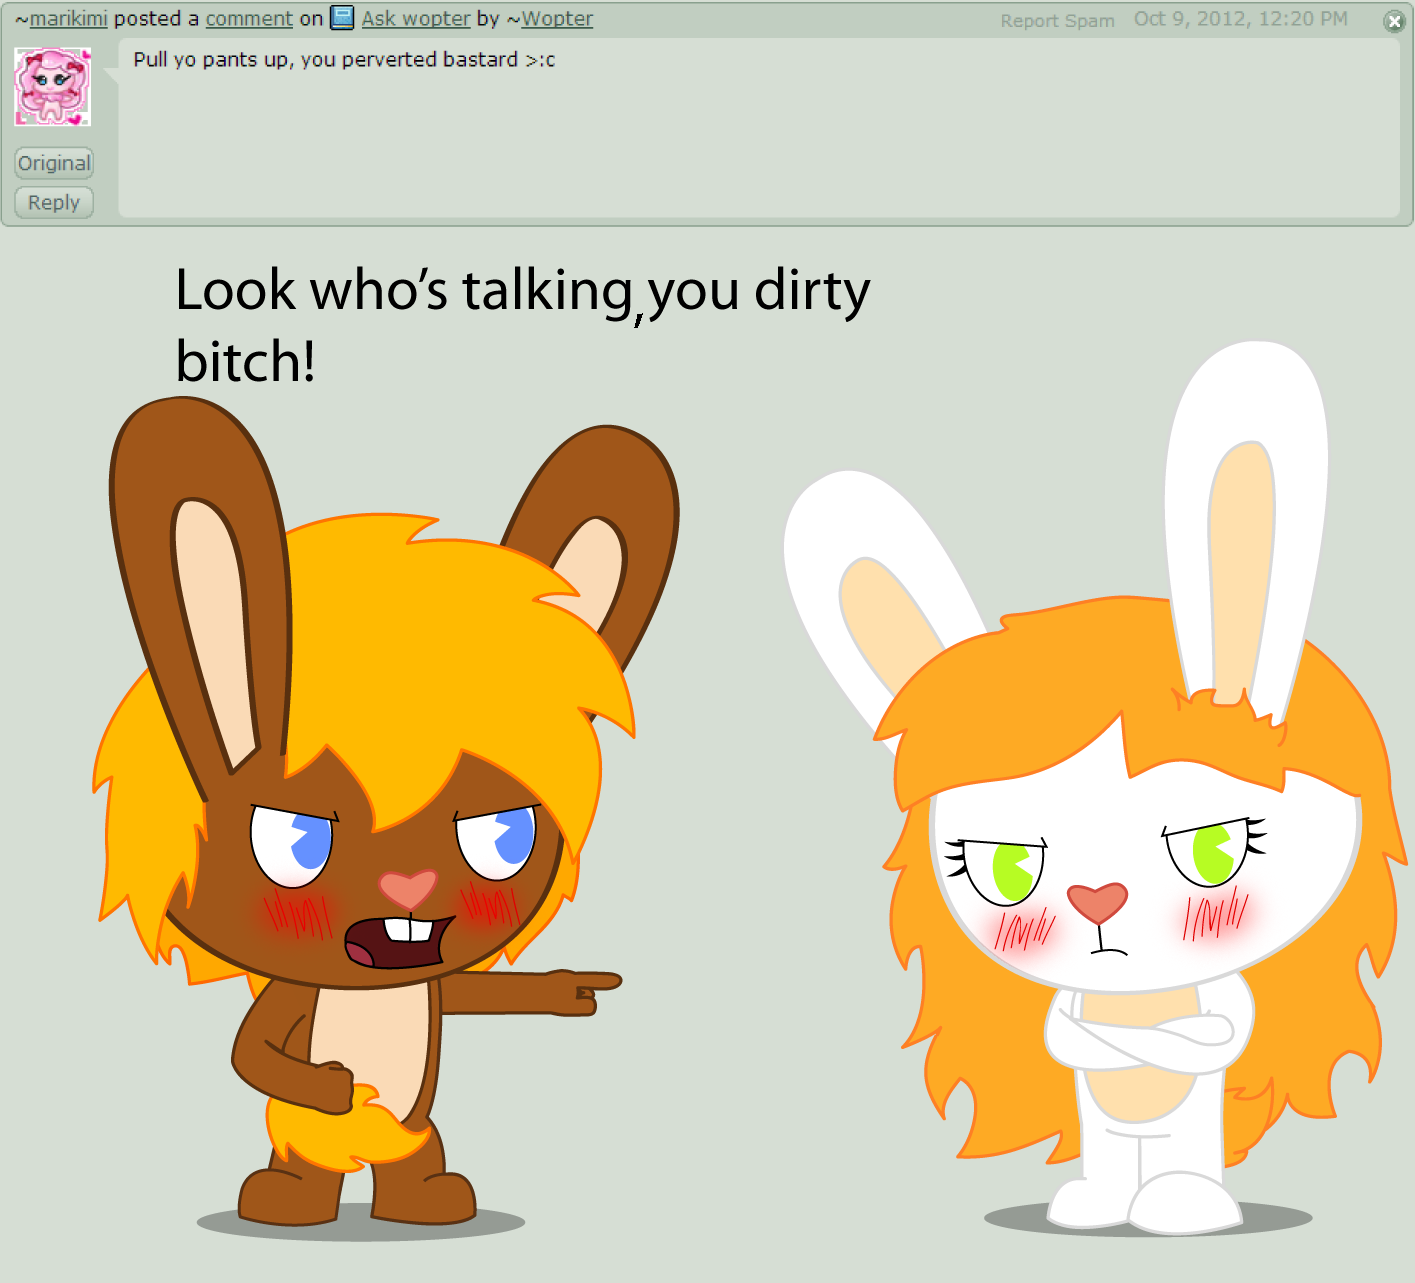1415x1283 pixels.
Task: Open the marikimi user profile link
Action: (68, 19)
